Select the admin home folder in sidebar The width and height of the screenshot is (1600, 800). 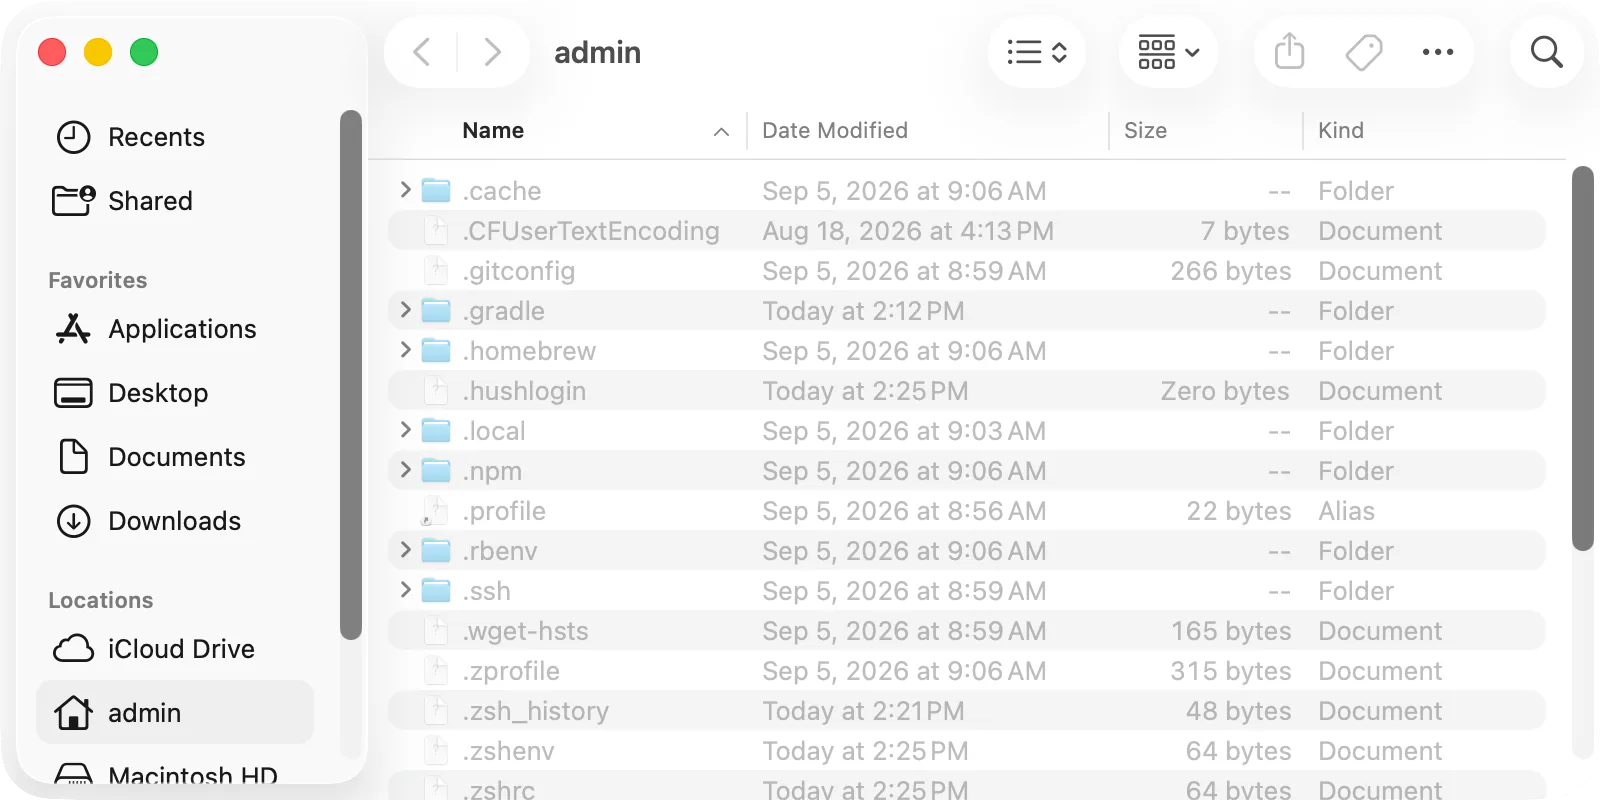(175, 713)
